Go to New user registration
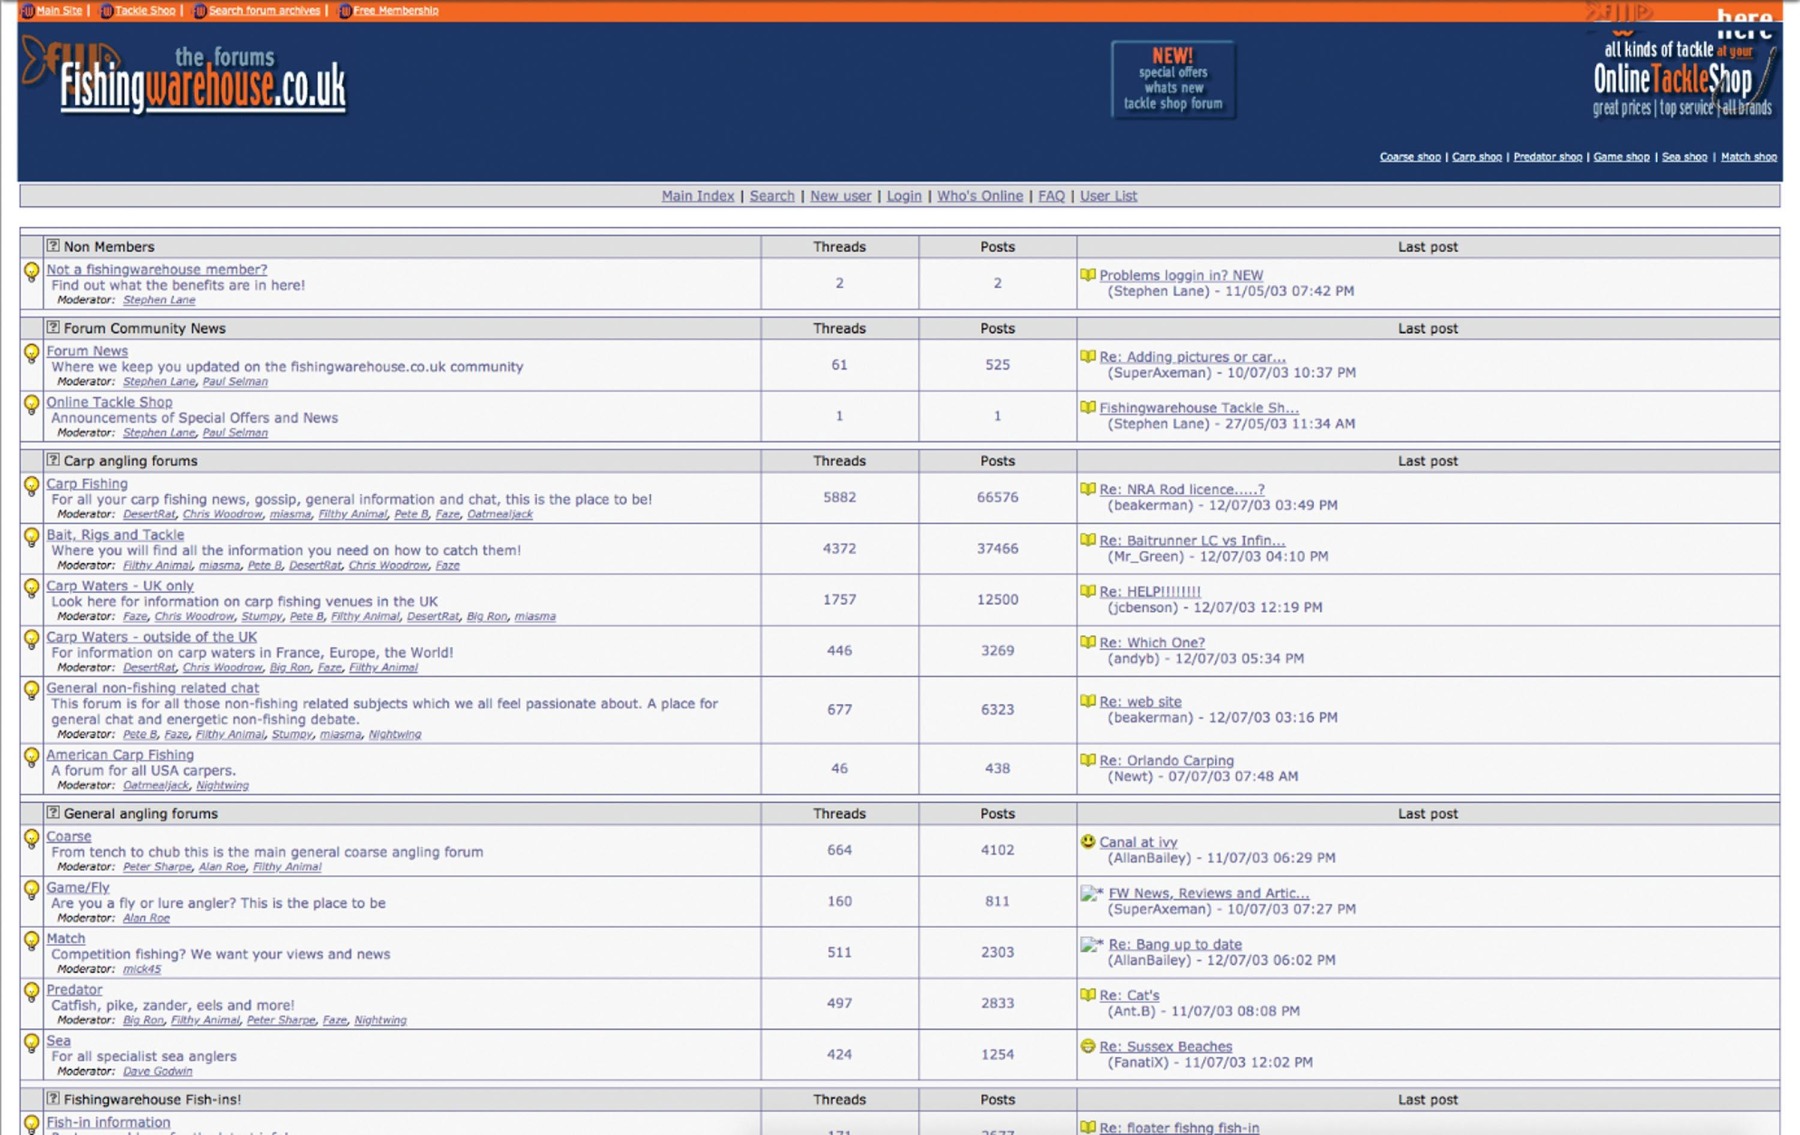This screenshot has width=1800, height=1135. coord(840,196)
